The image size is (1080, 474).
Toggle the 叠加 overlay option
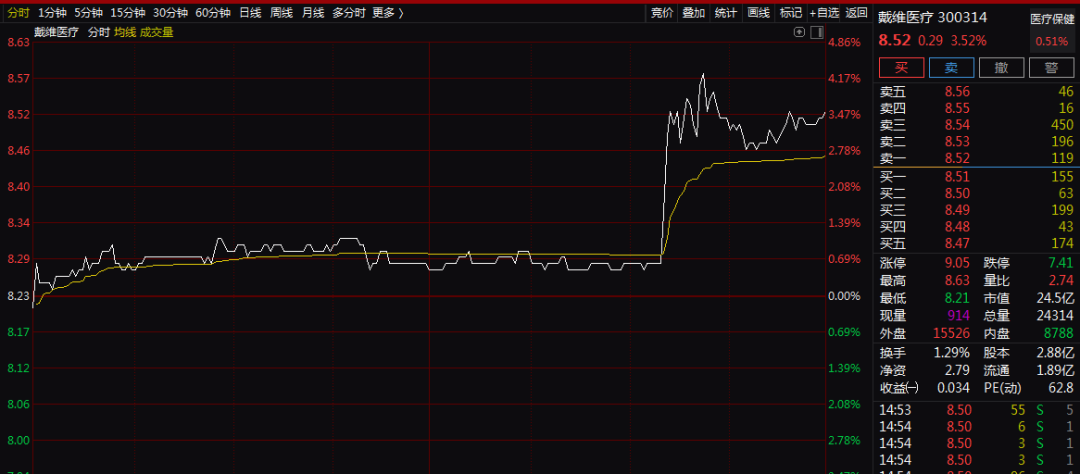(694, 12)
